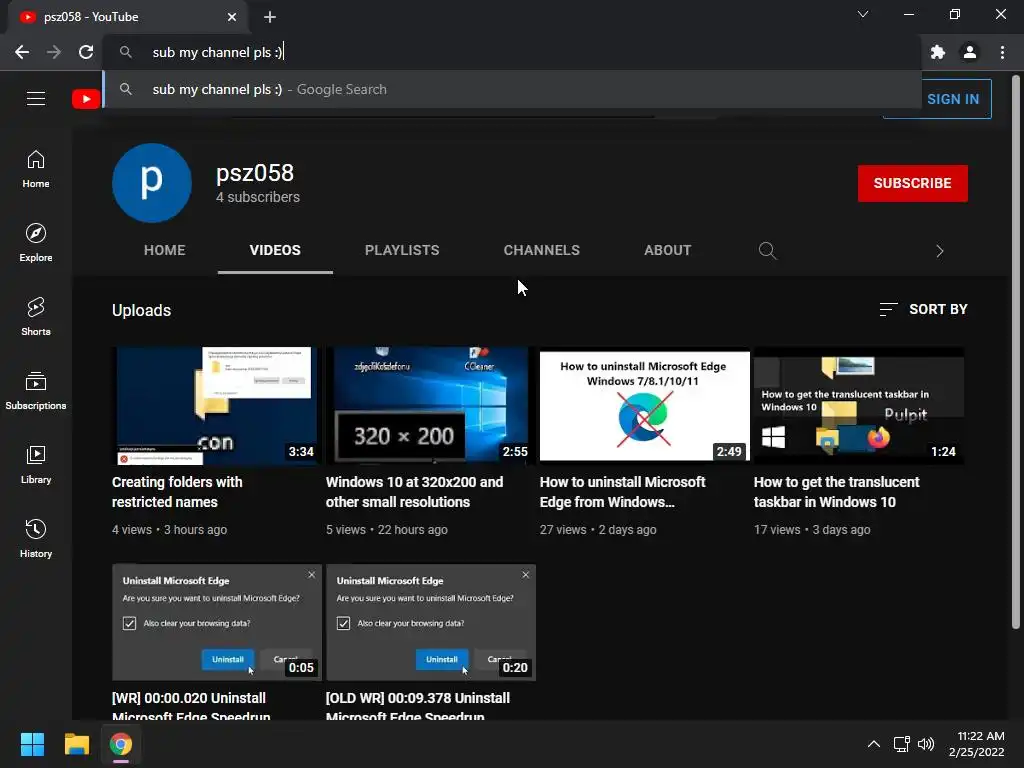Switch to the CHANNELS tab
Image resolution: width=1024 pixels, height=768 pixels.
[541, 250]
